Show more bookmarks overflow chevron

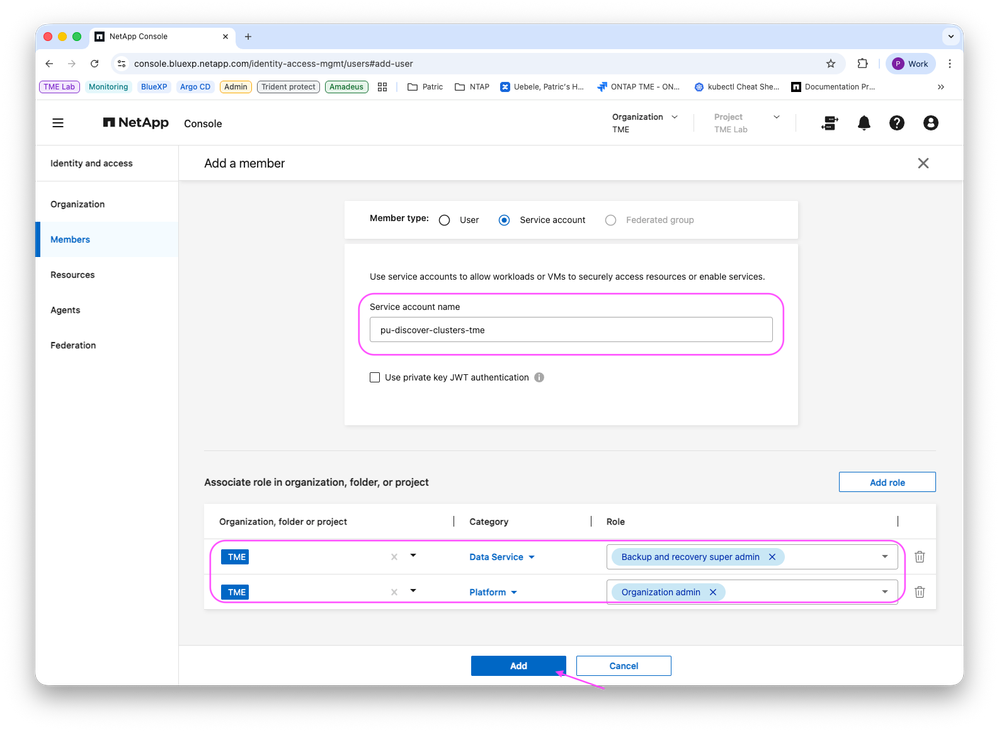940,87
